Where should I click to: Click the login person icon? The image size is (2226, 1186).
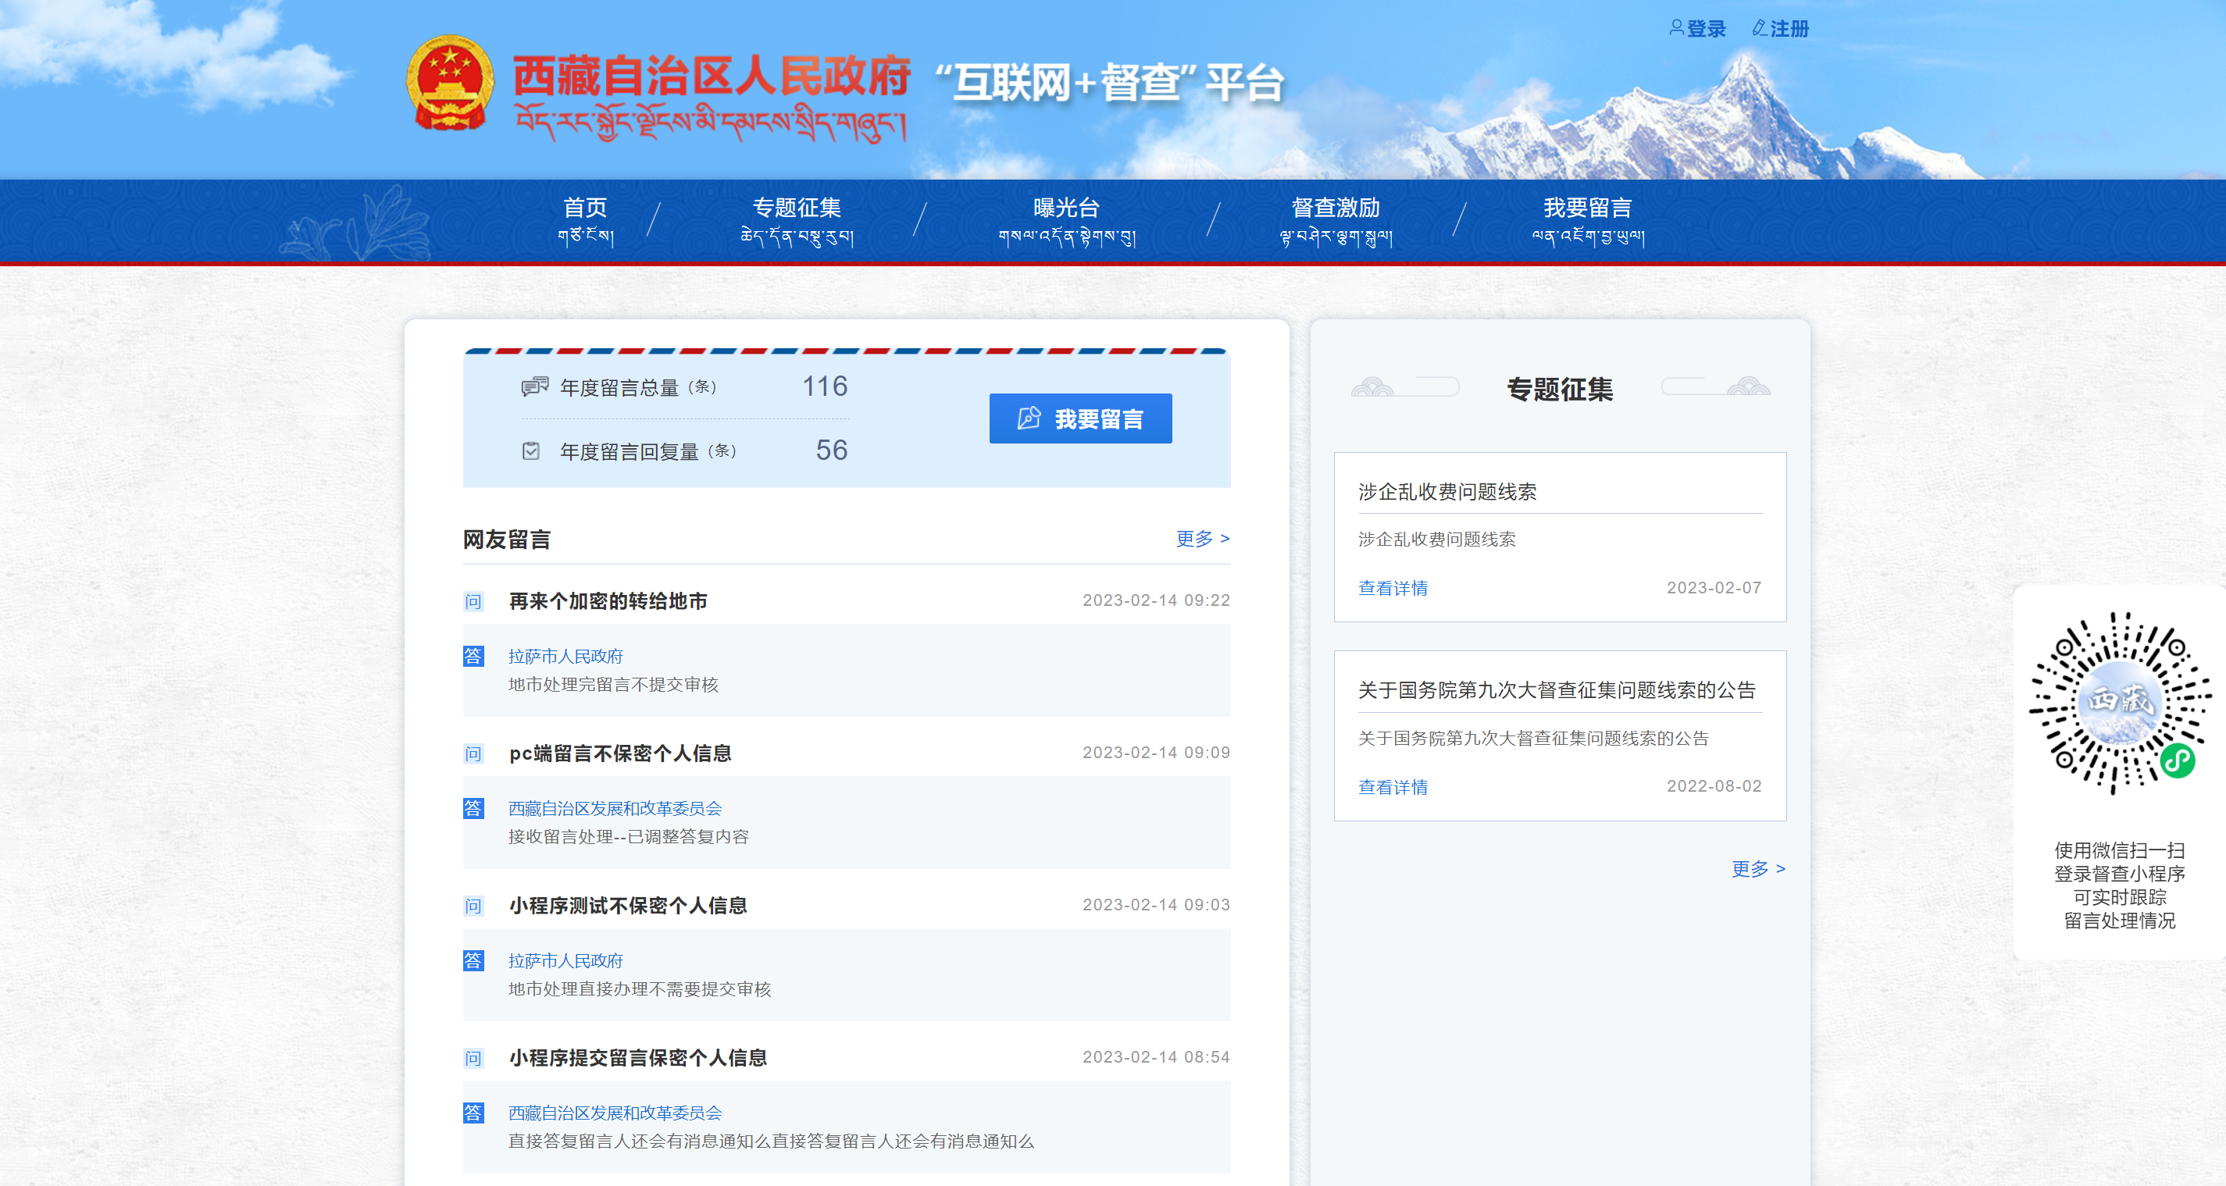tap(1676, 28)
